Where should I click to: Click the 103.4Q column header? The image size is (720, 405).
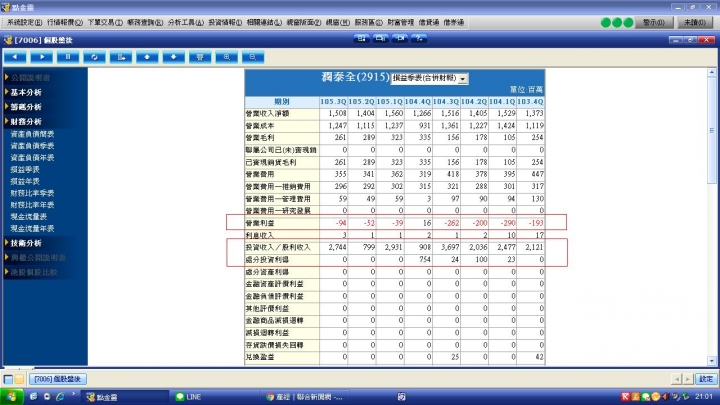click(530, 101)
